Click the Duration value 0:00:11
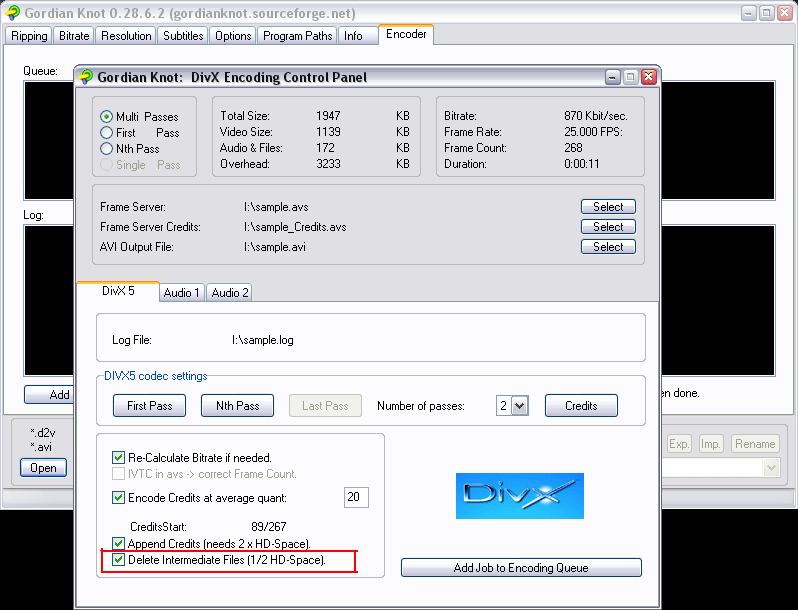 [x=582, y=164]
